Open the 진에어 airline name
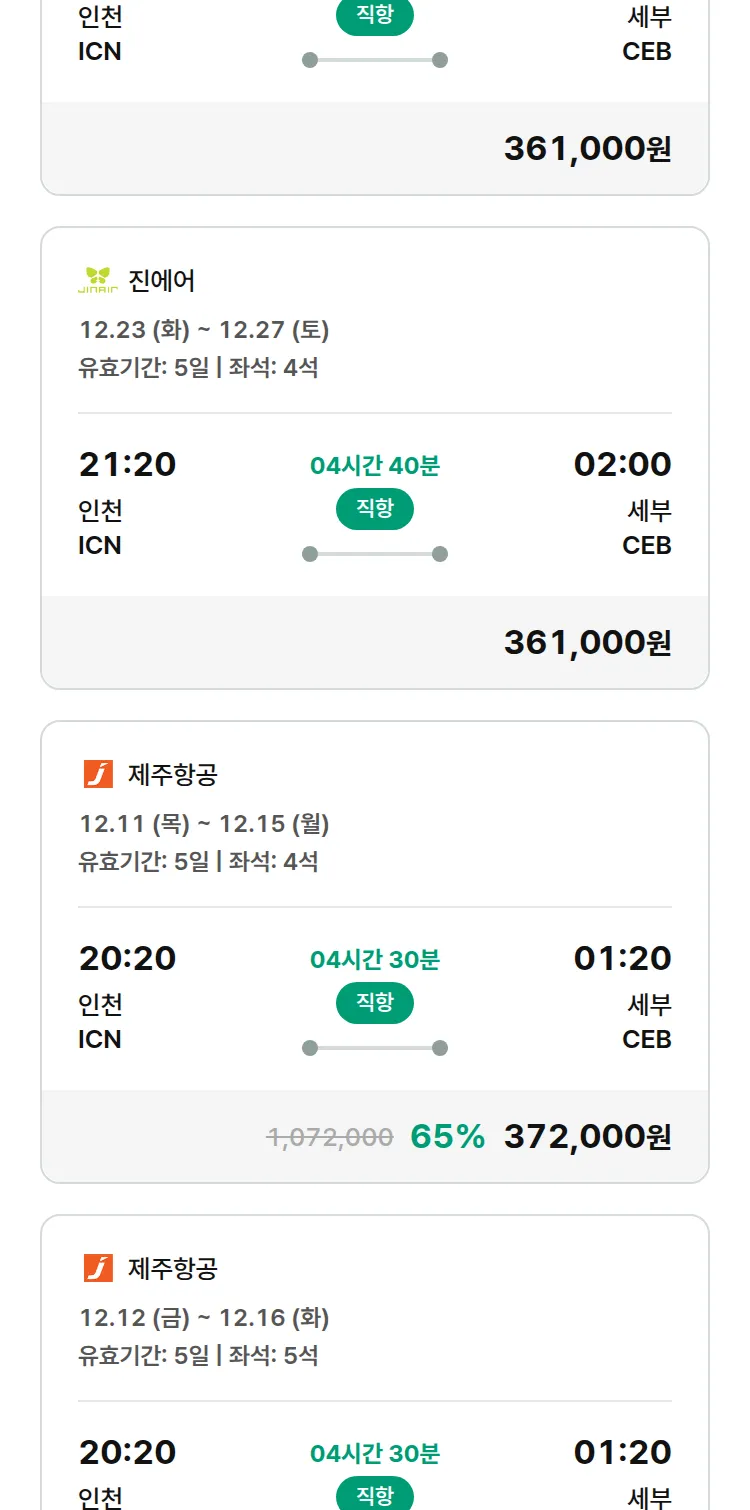750x1510 pixels. point(162,281)
